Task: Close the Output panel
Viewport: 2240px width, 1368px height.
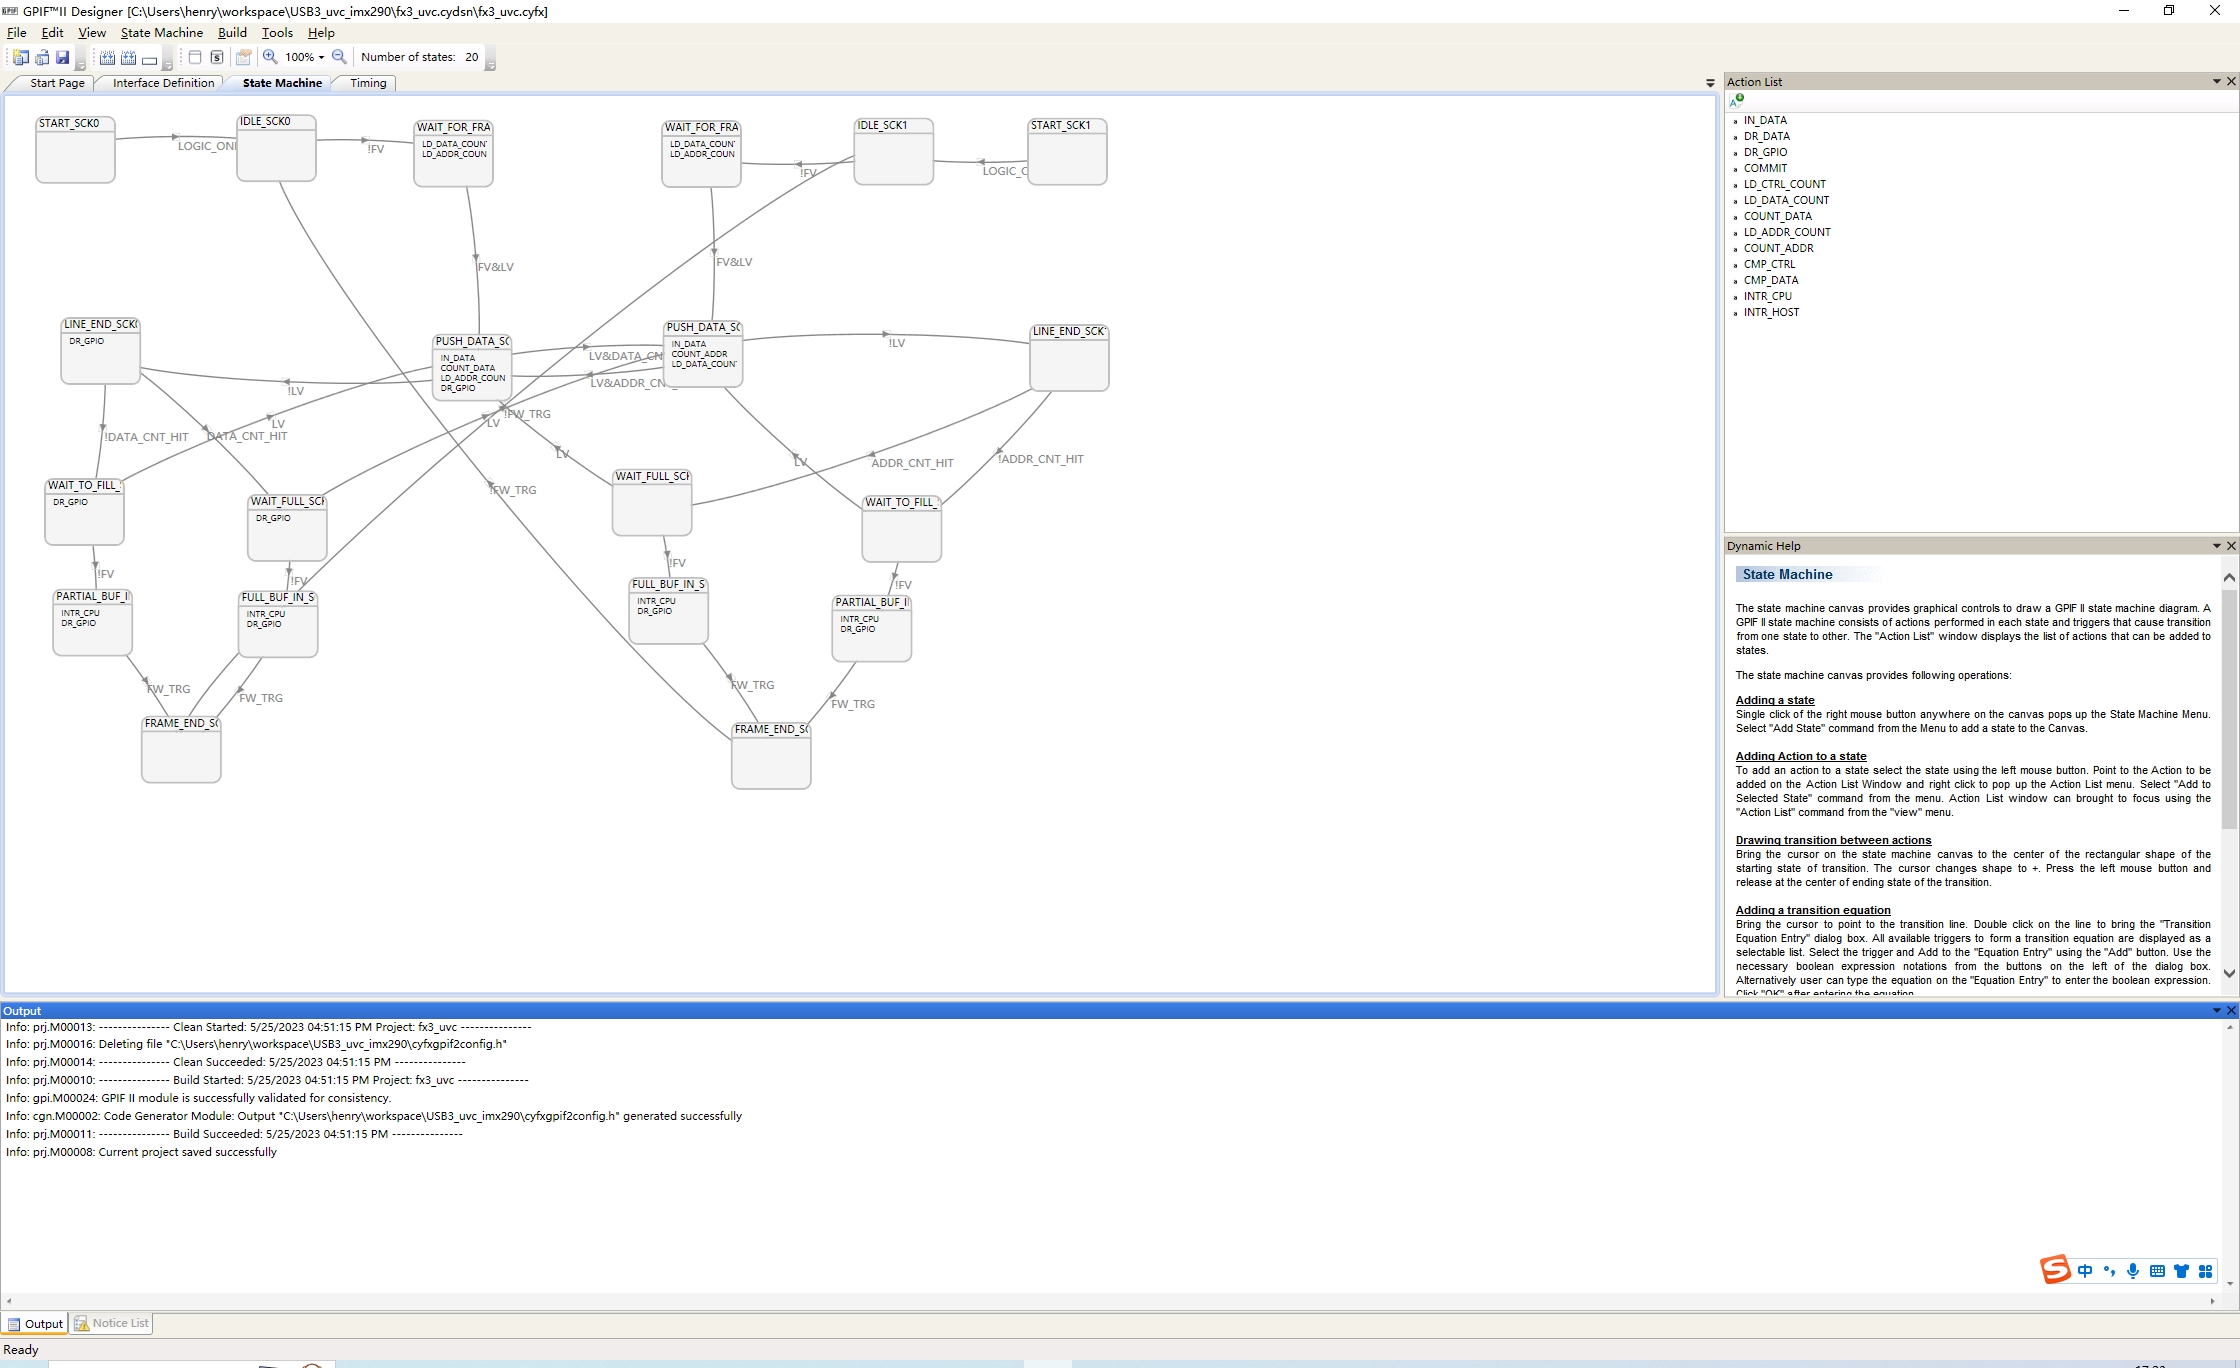Action: coord(2231,1011)
